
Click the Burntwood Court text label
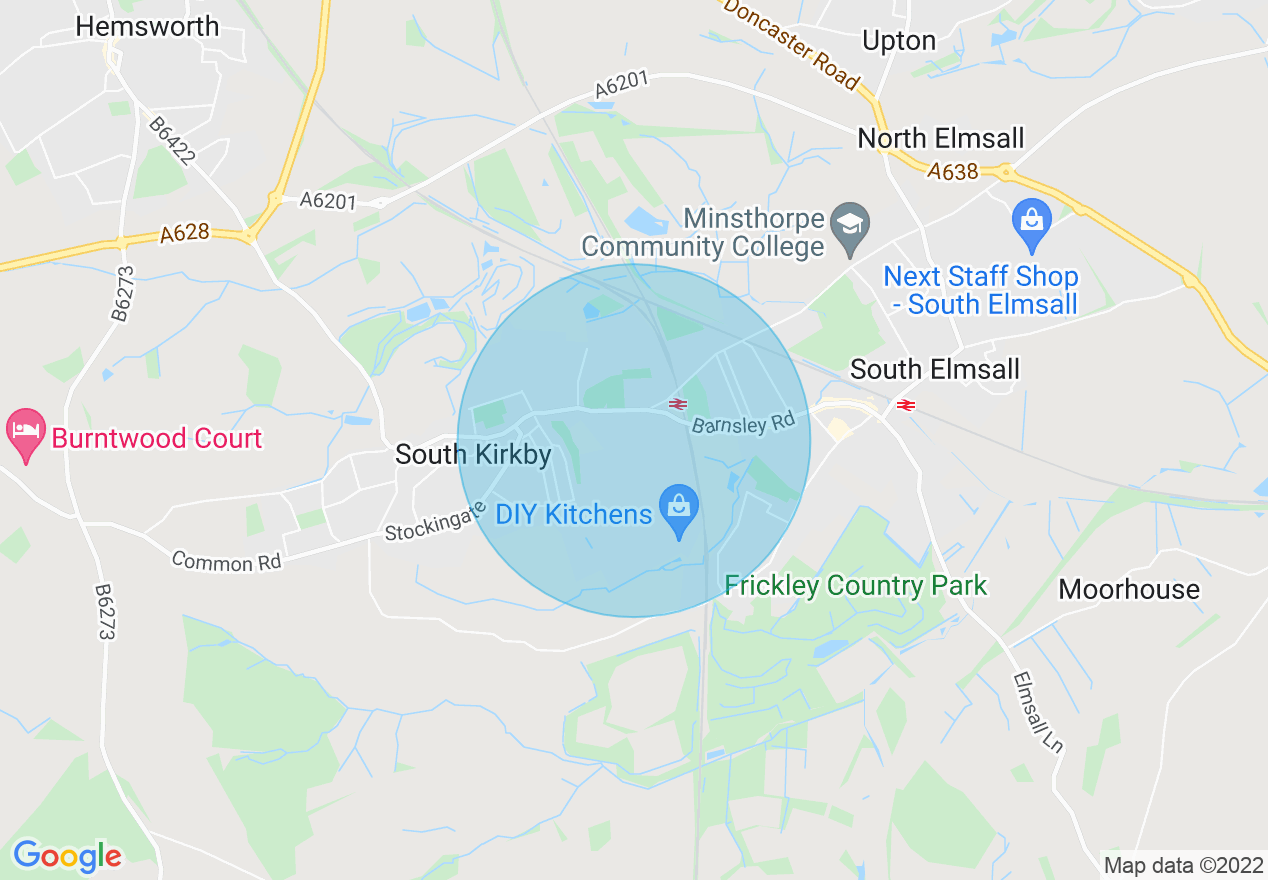coord(157,438)
